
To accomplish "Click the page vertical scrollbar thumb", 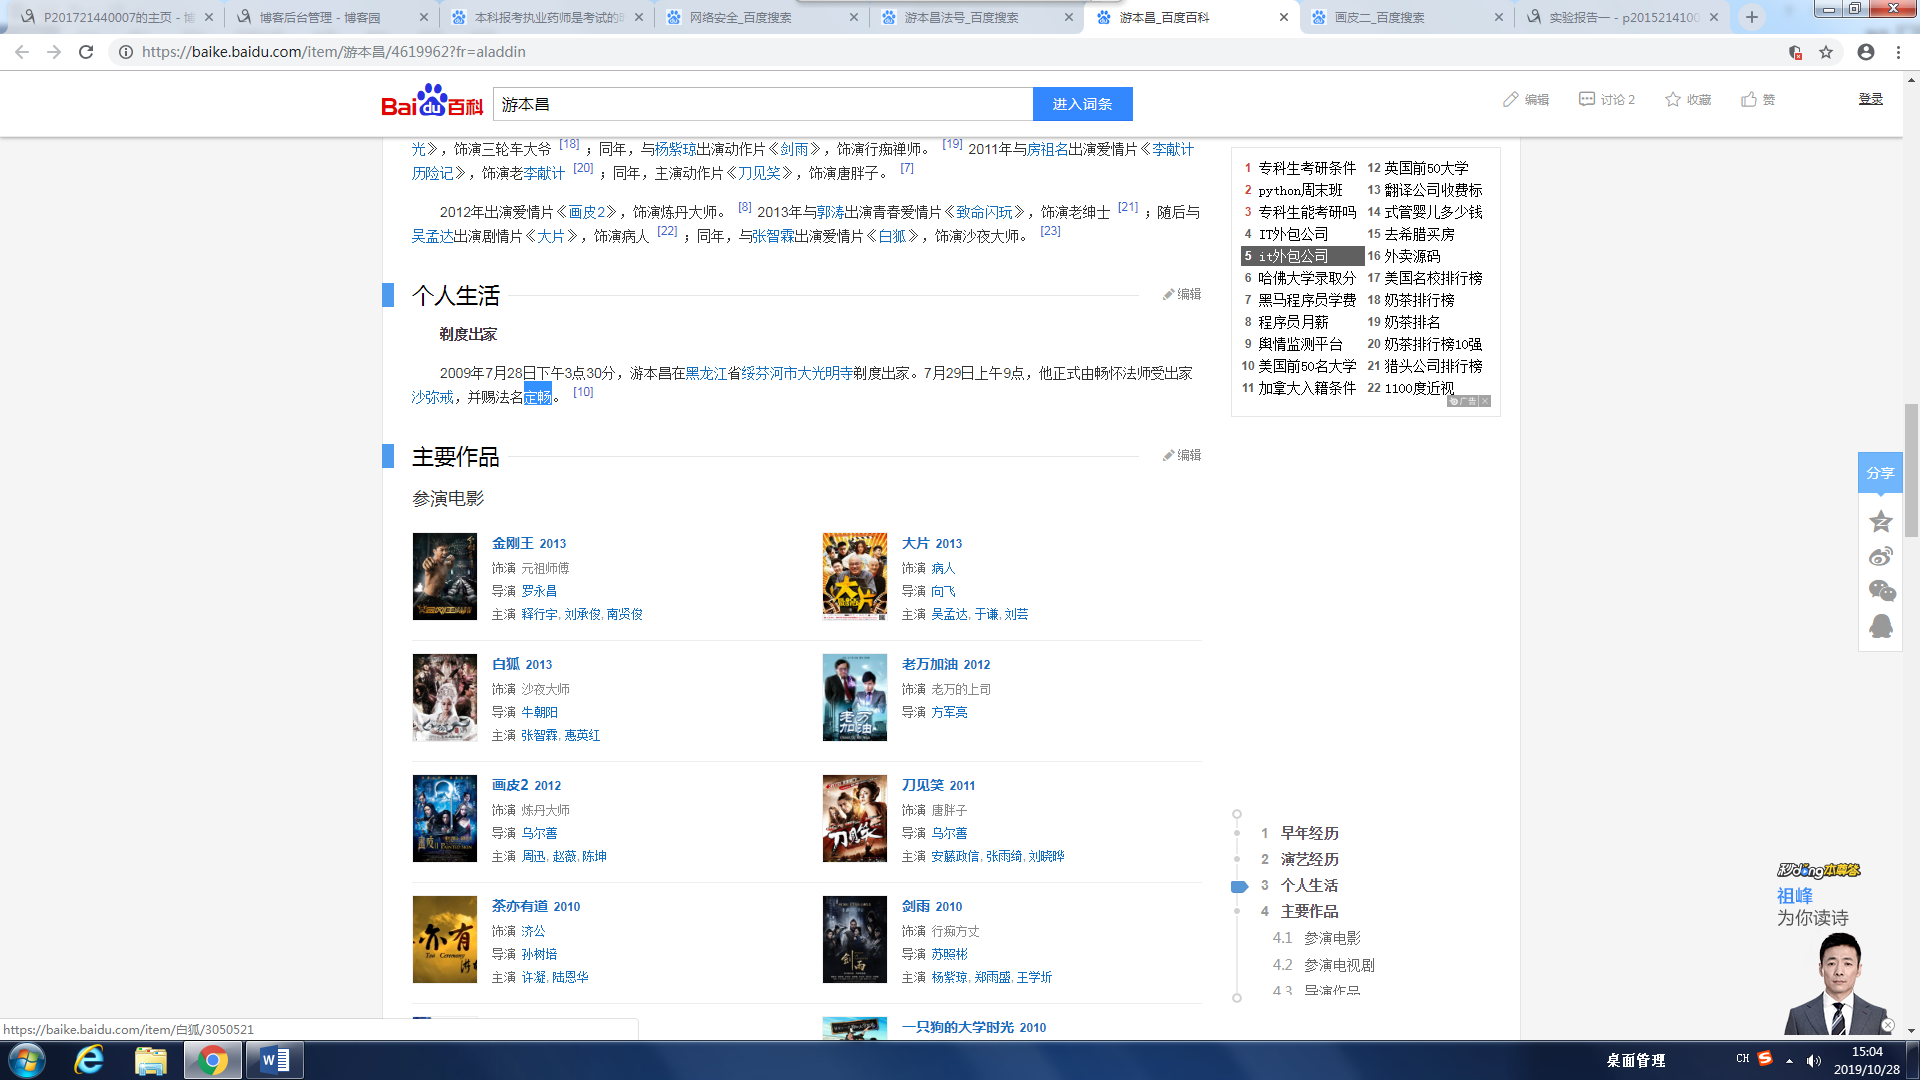I will (x=1911, y=470).
